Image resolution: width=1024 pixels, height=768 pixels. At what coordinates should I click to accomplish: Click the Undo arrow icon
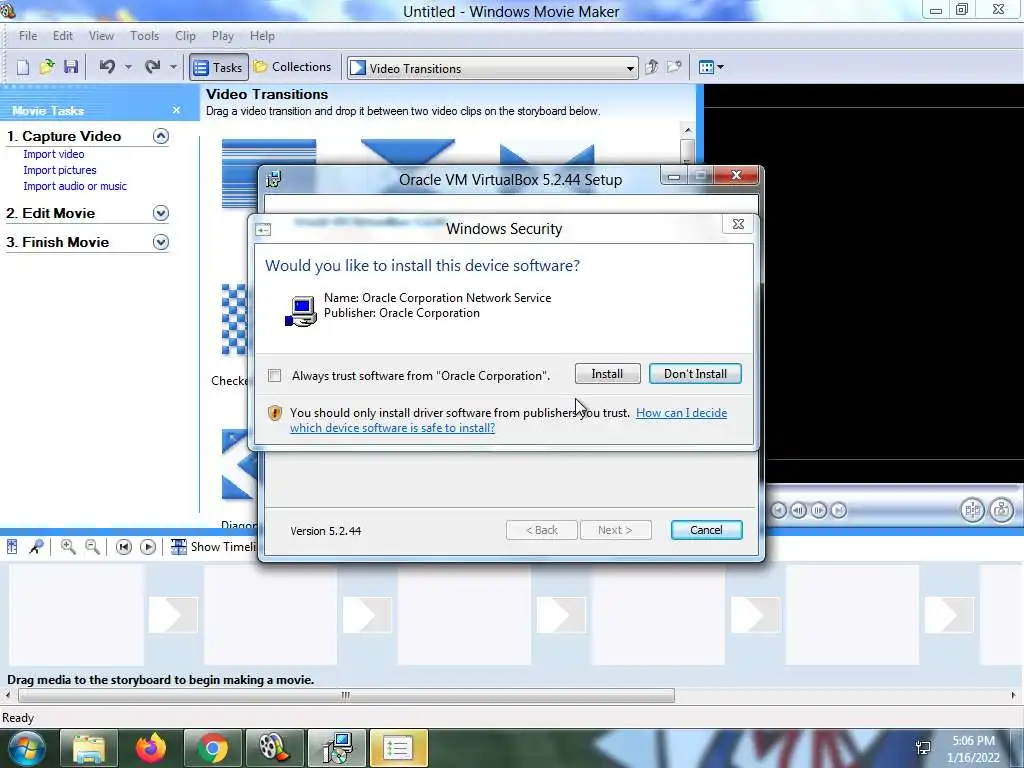[107, 67]
